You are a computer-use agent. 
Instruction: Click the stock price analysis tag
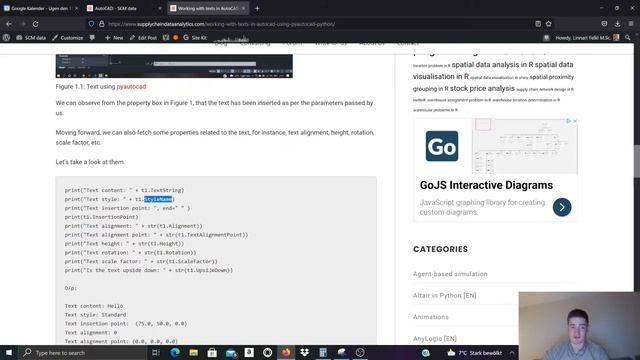[482, 88]
